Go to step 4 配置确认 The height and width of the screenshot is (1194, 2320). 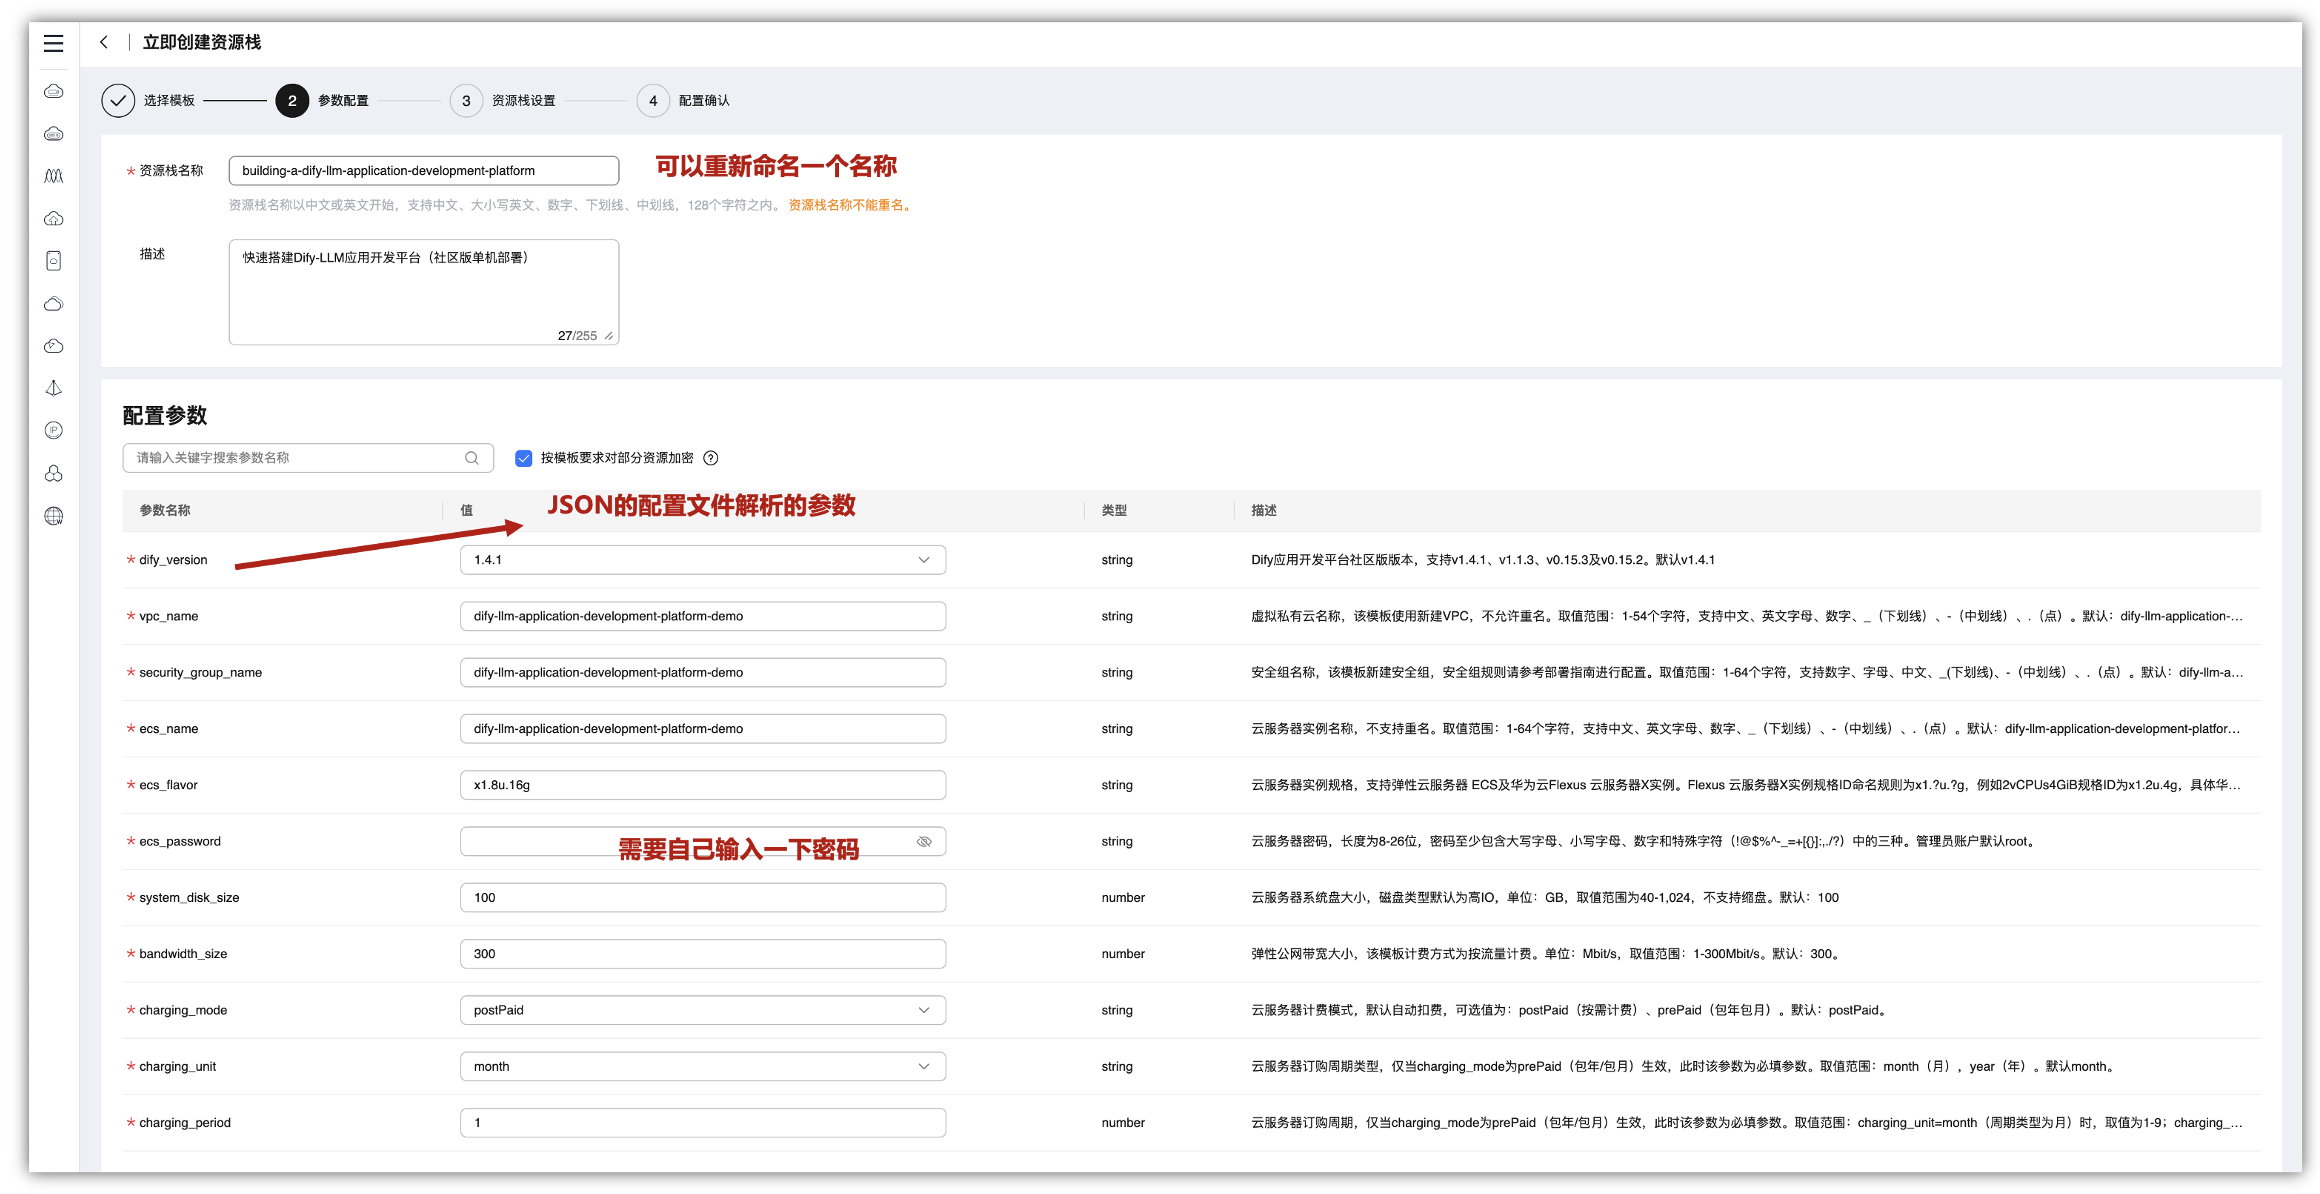click(653, 101)
